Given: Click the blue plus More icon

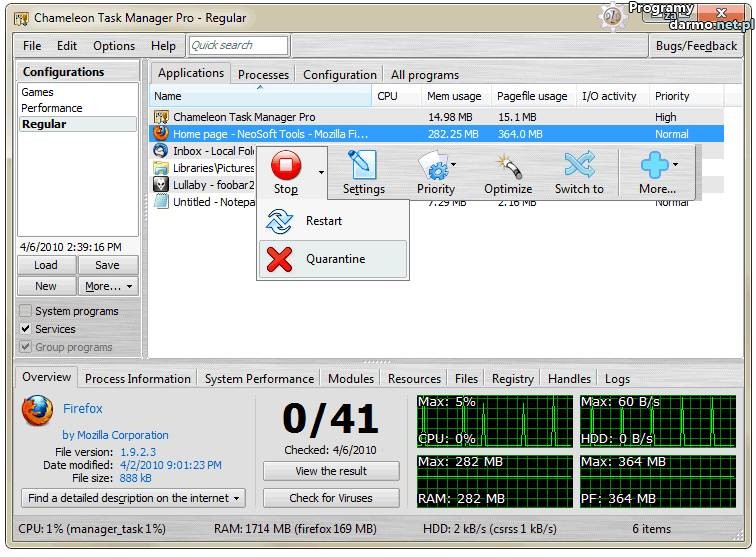Looking at the screenshot, I should pos(654,165).
